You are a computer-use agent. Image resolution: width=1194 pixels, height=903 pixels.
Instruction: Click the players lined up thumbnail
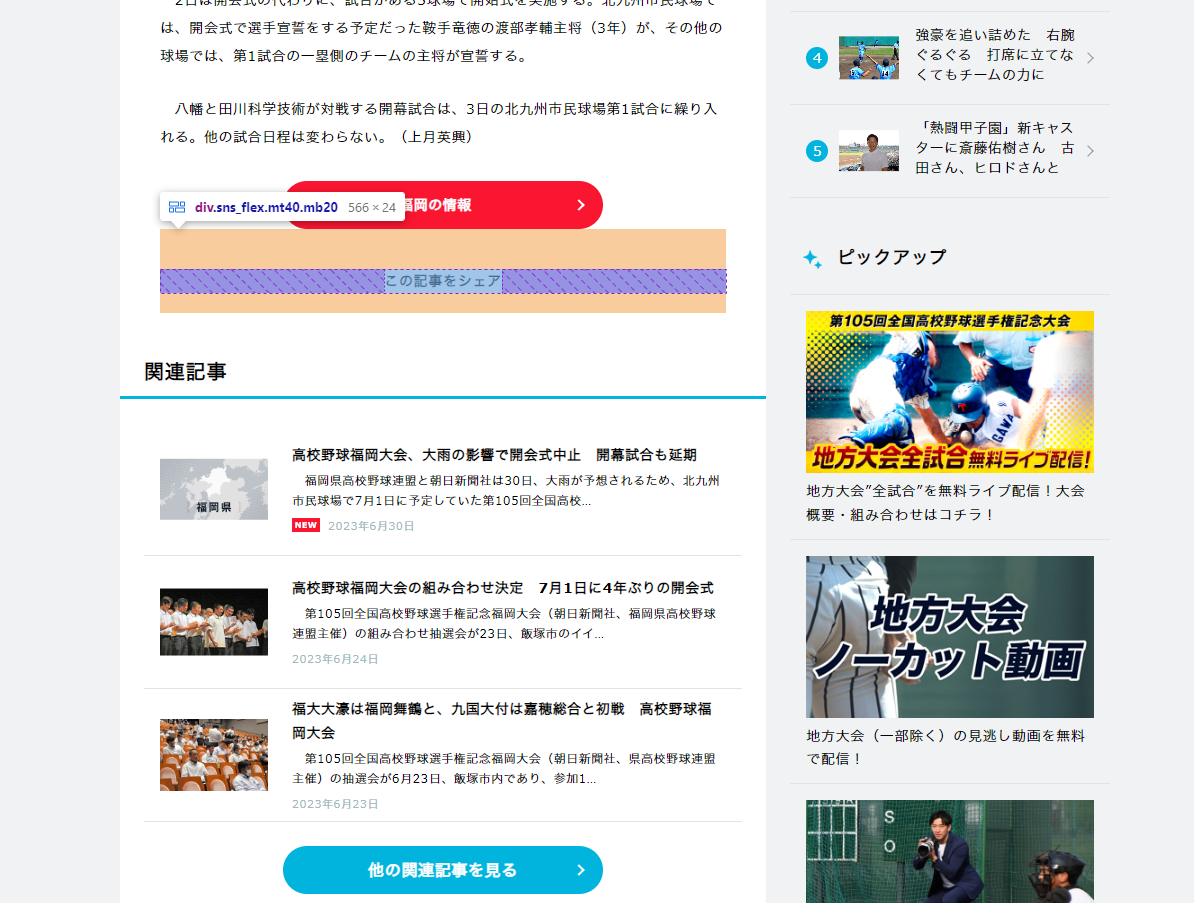[x=214, y=622]
